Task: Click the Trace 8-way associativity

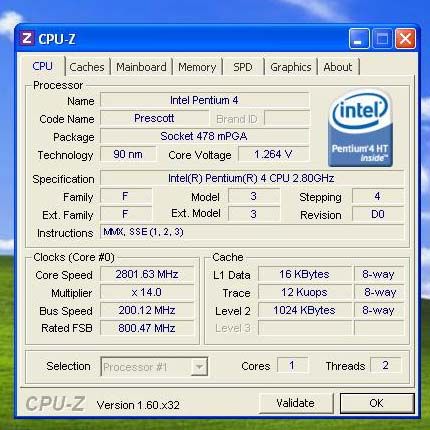Action: 379,292
